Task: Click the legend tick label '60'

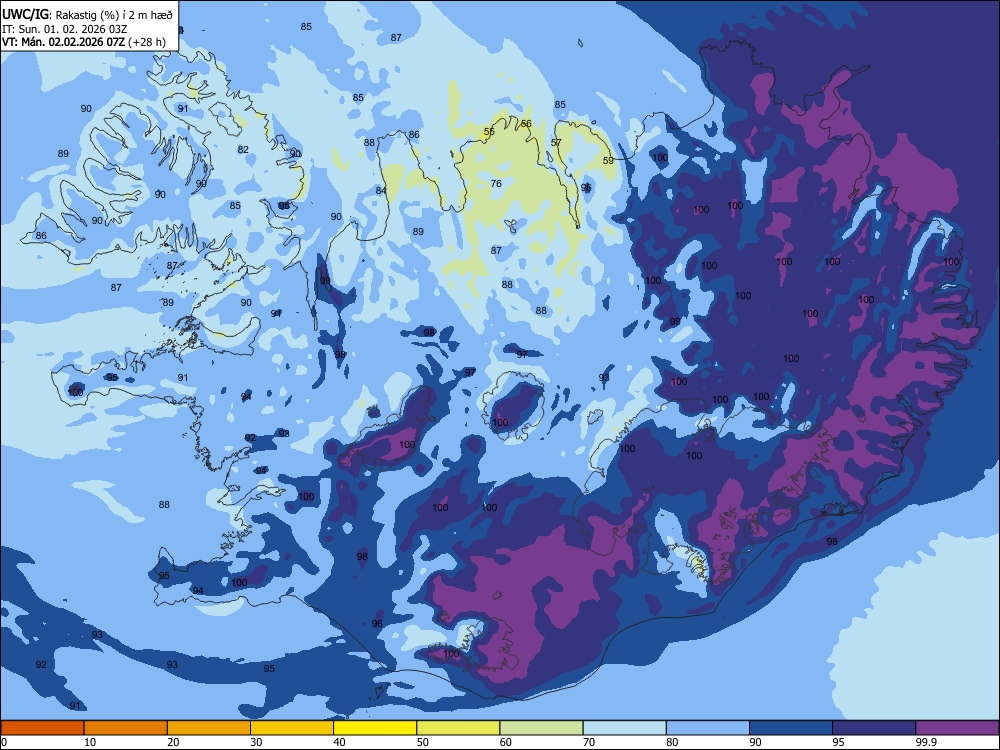Action: [506, 742]
